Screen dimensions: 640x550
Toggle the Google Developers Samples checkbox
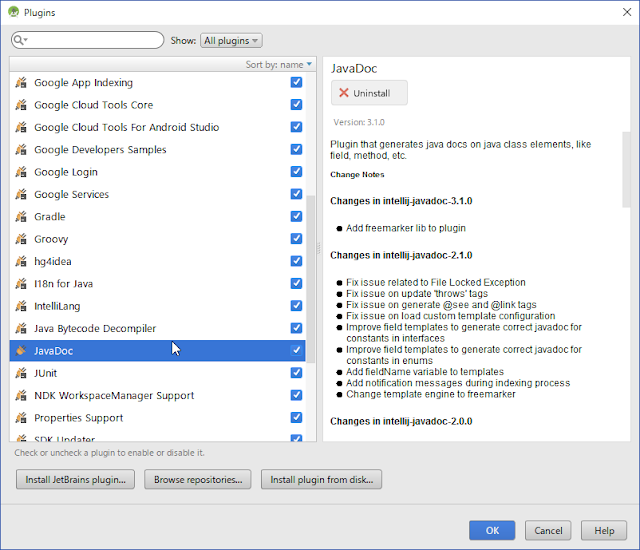click(296, 150)
